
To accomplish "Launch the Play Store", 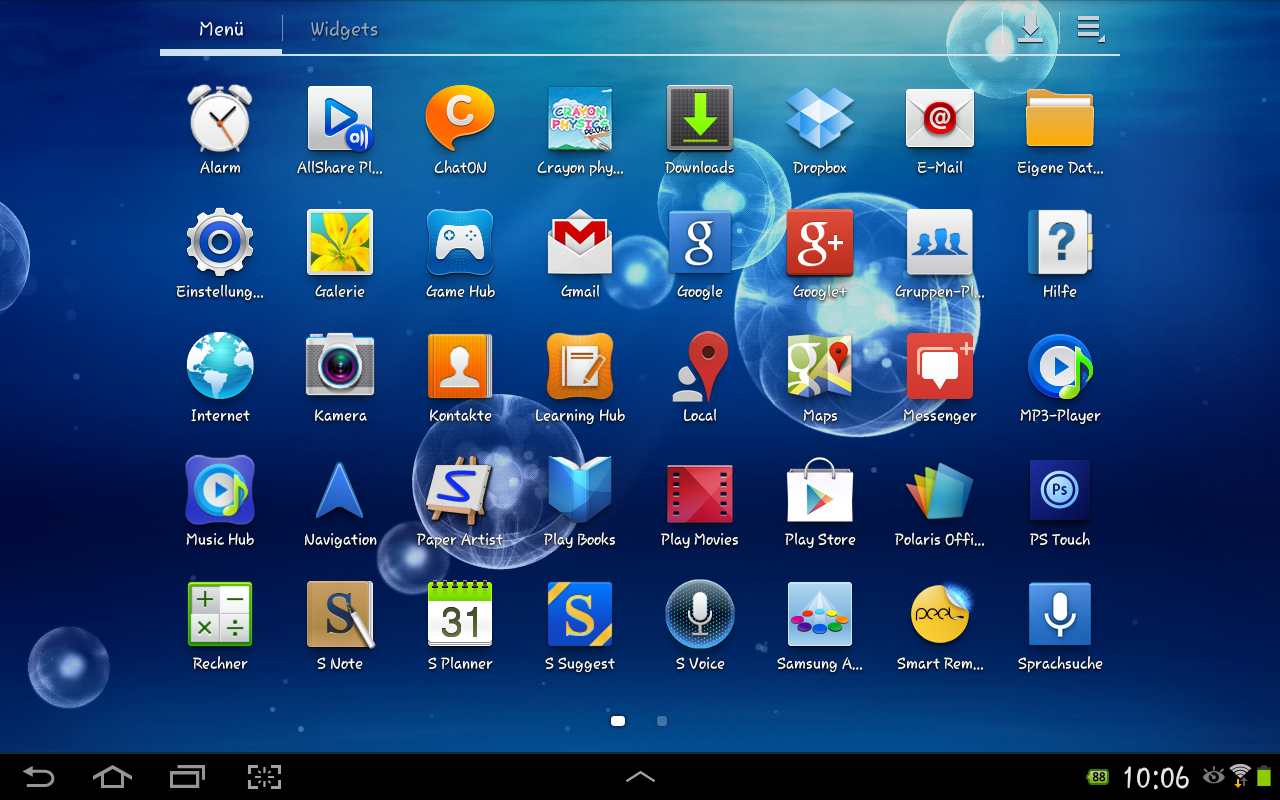I will pos(820,491).
